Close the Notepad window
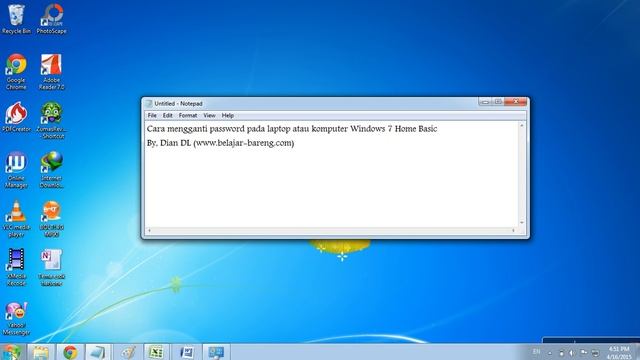 (516, 102)
